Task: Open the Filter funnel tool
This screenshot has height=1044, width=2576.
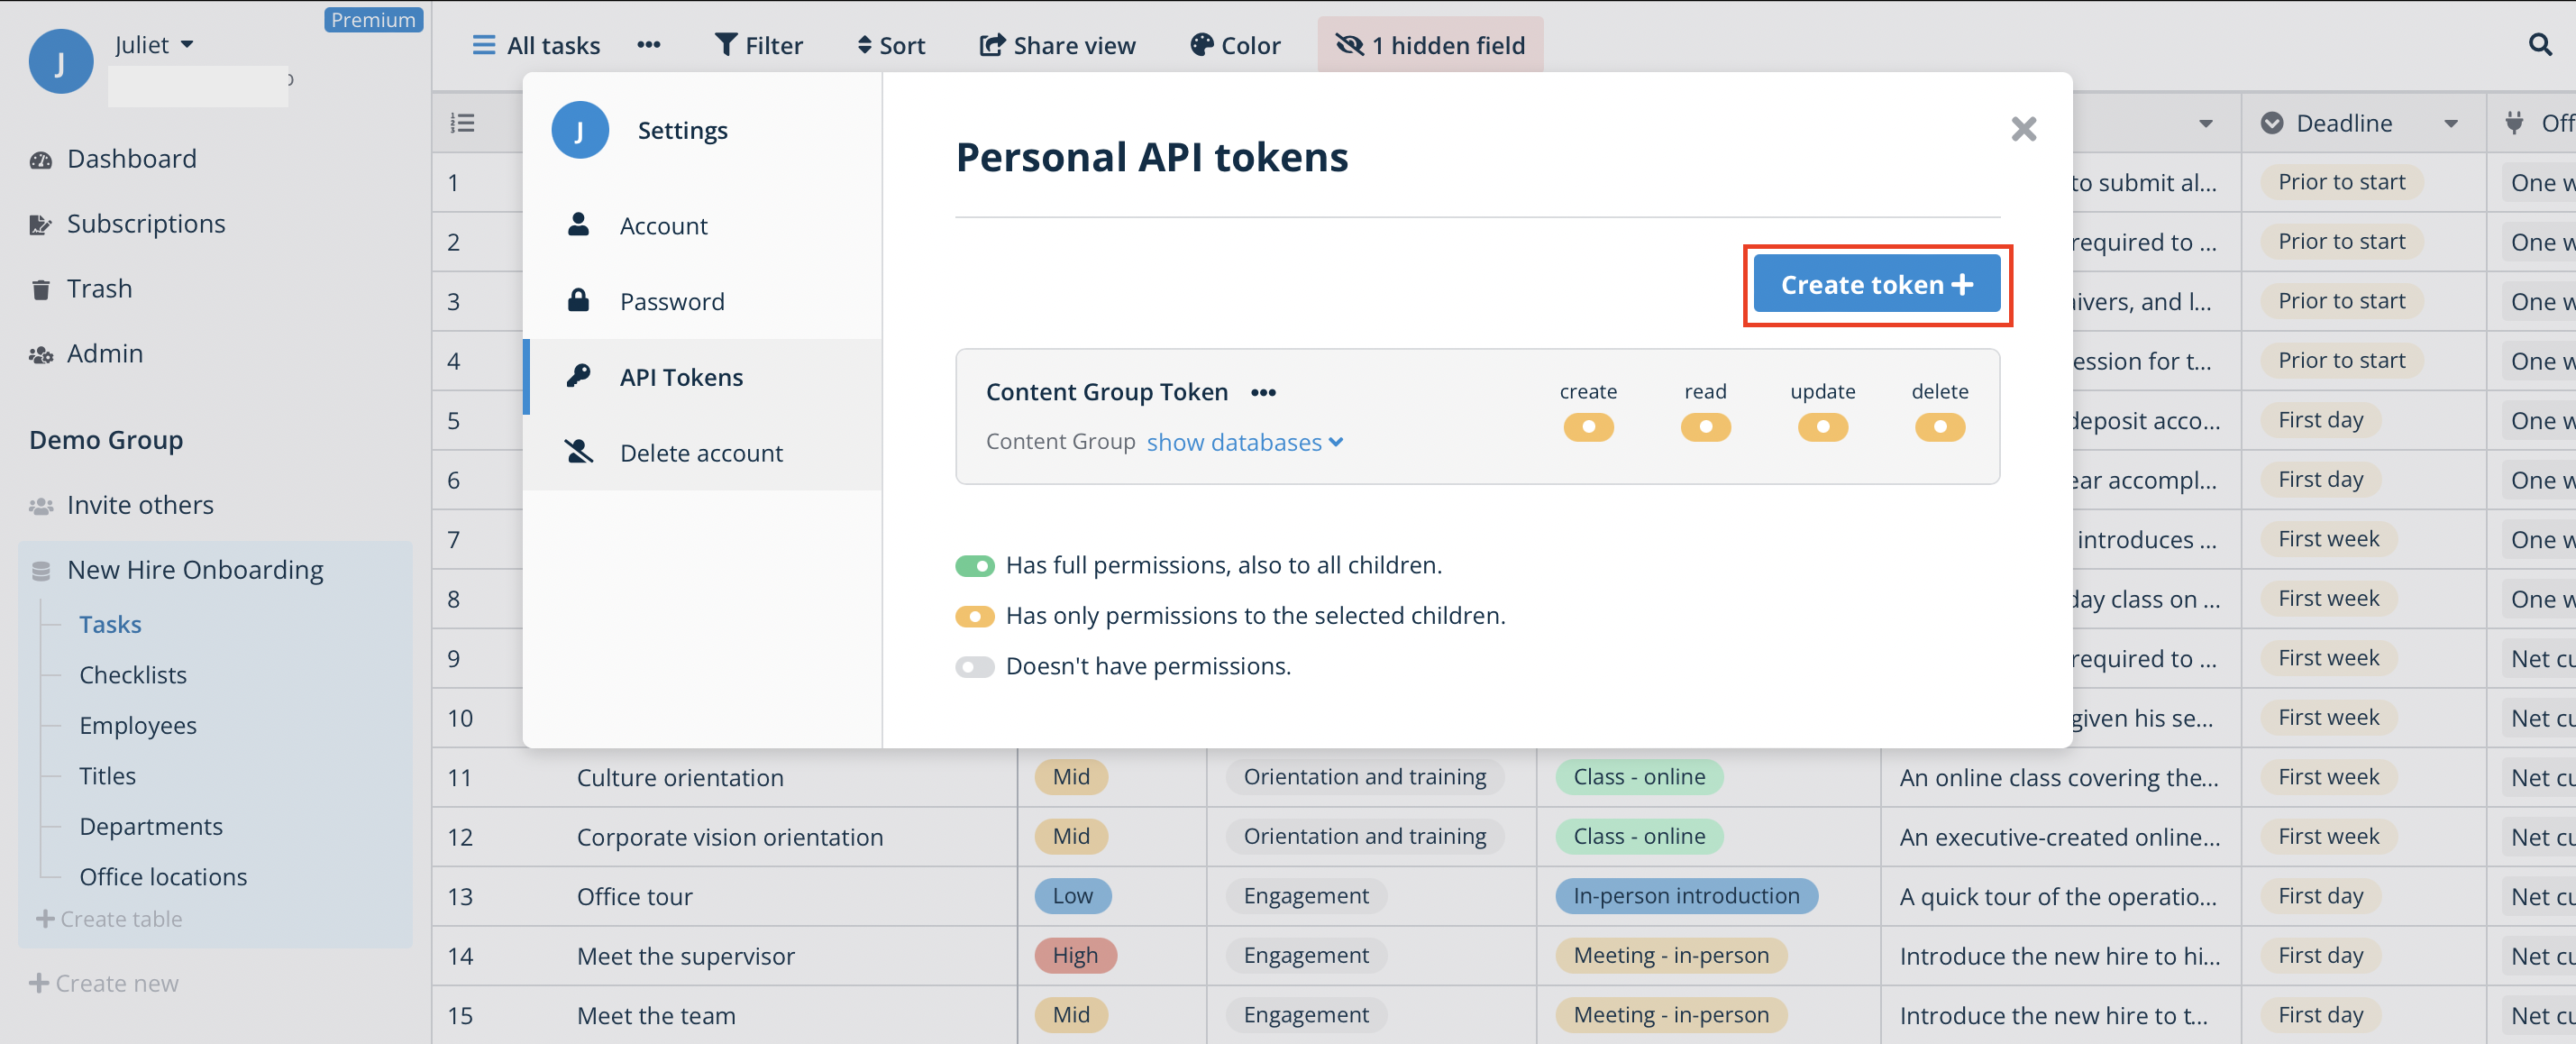Action: point(726,45)
